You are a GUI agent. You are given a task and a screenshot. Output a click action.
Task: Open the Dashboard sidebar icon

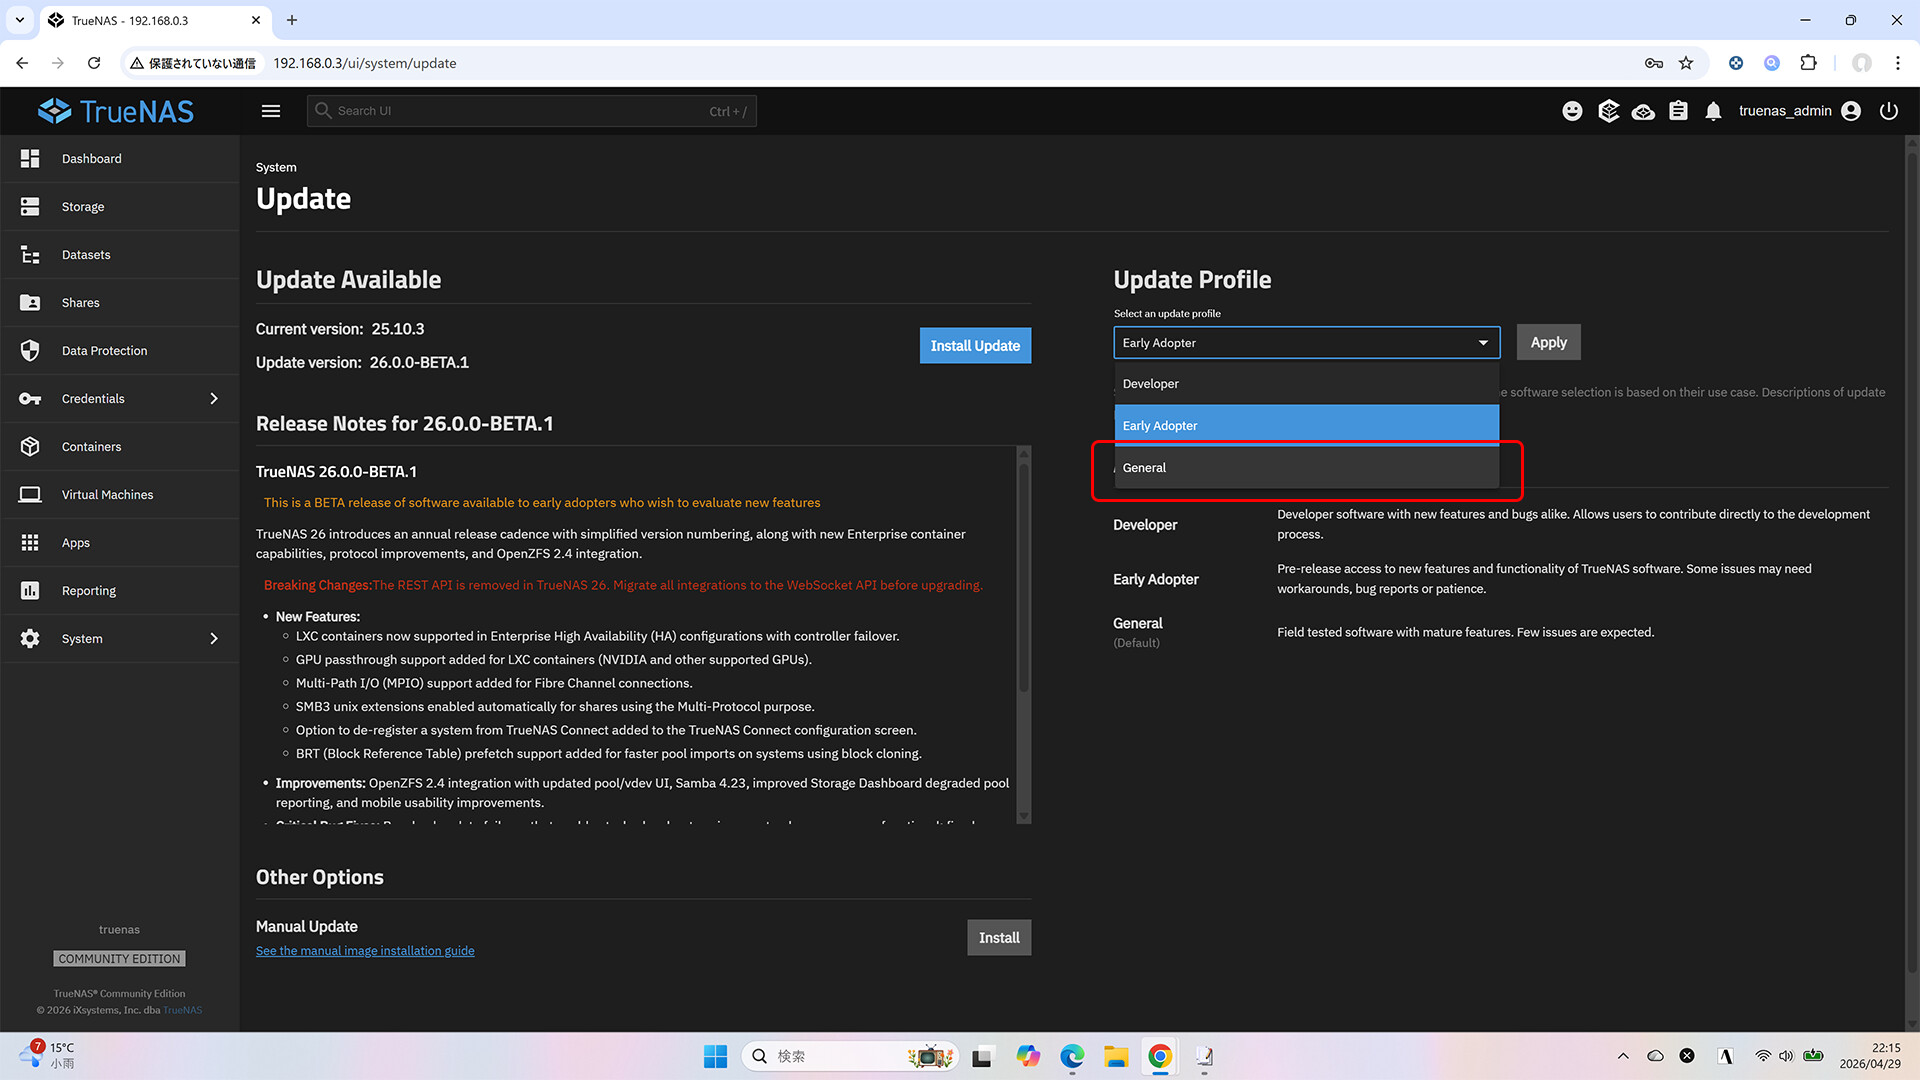(30, 158)
